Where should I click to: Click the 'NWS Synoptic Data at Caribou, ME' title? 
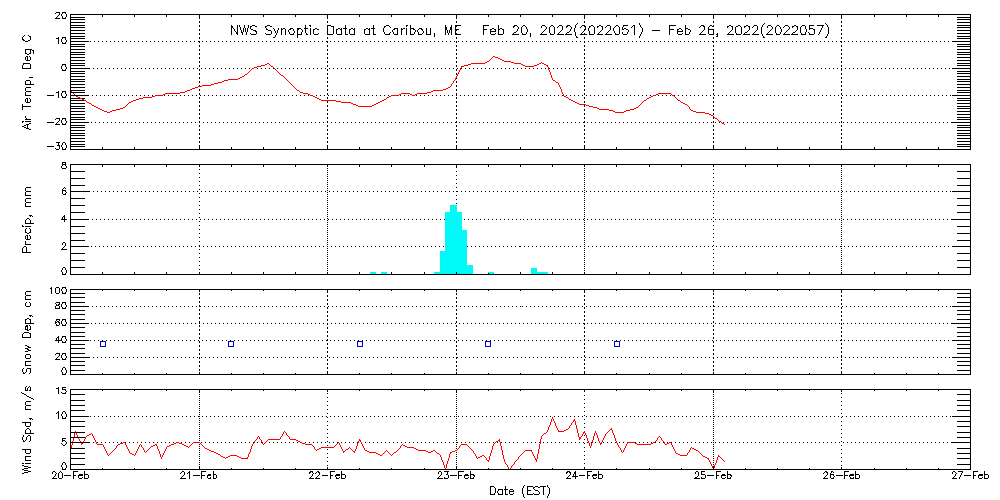pyautogui.click(x=346, y=31)
